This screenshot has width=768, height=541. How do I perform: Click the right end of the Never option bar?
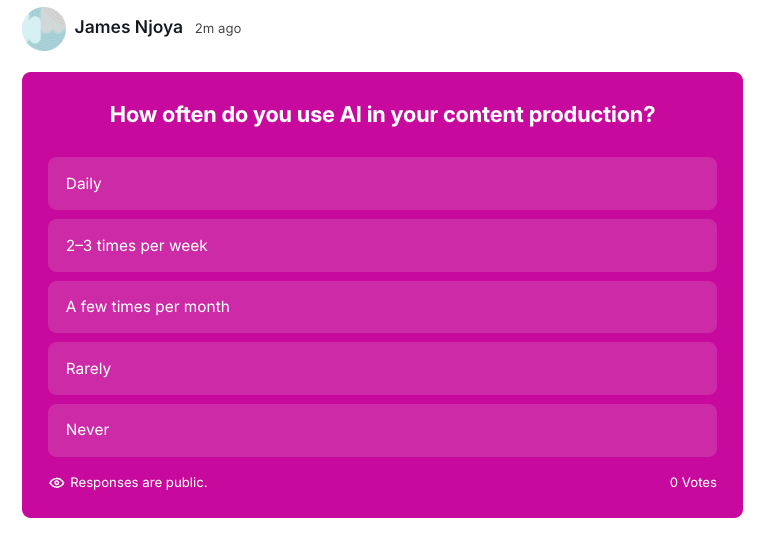coord(690,430)
